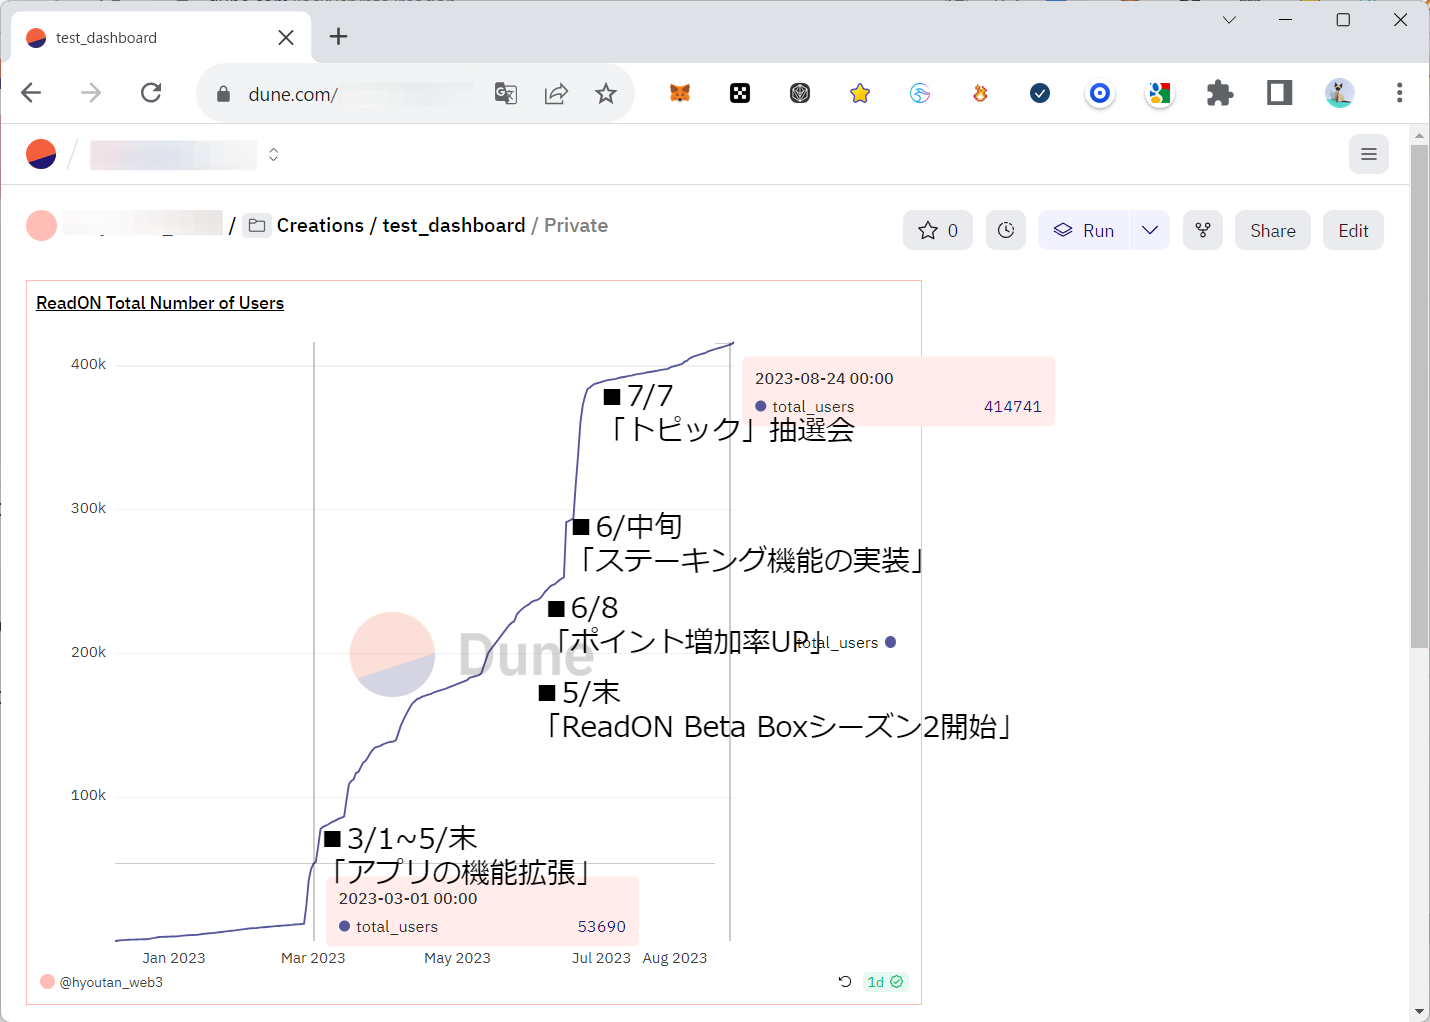Expand the workspace switcher chevrons
The width and height of the screenshot is (1430, 1022).
(x=273, y=154)
